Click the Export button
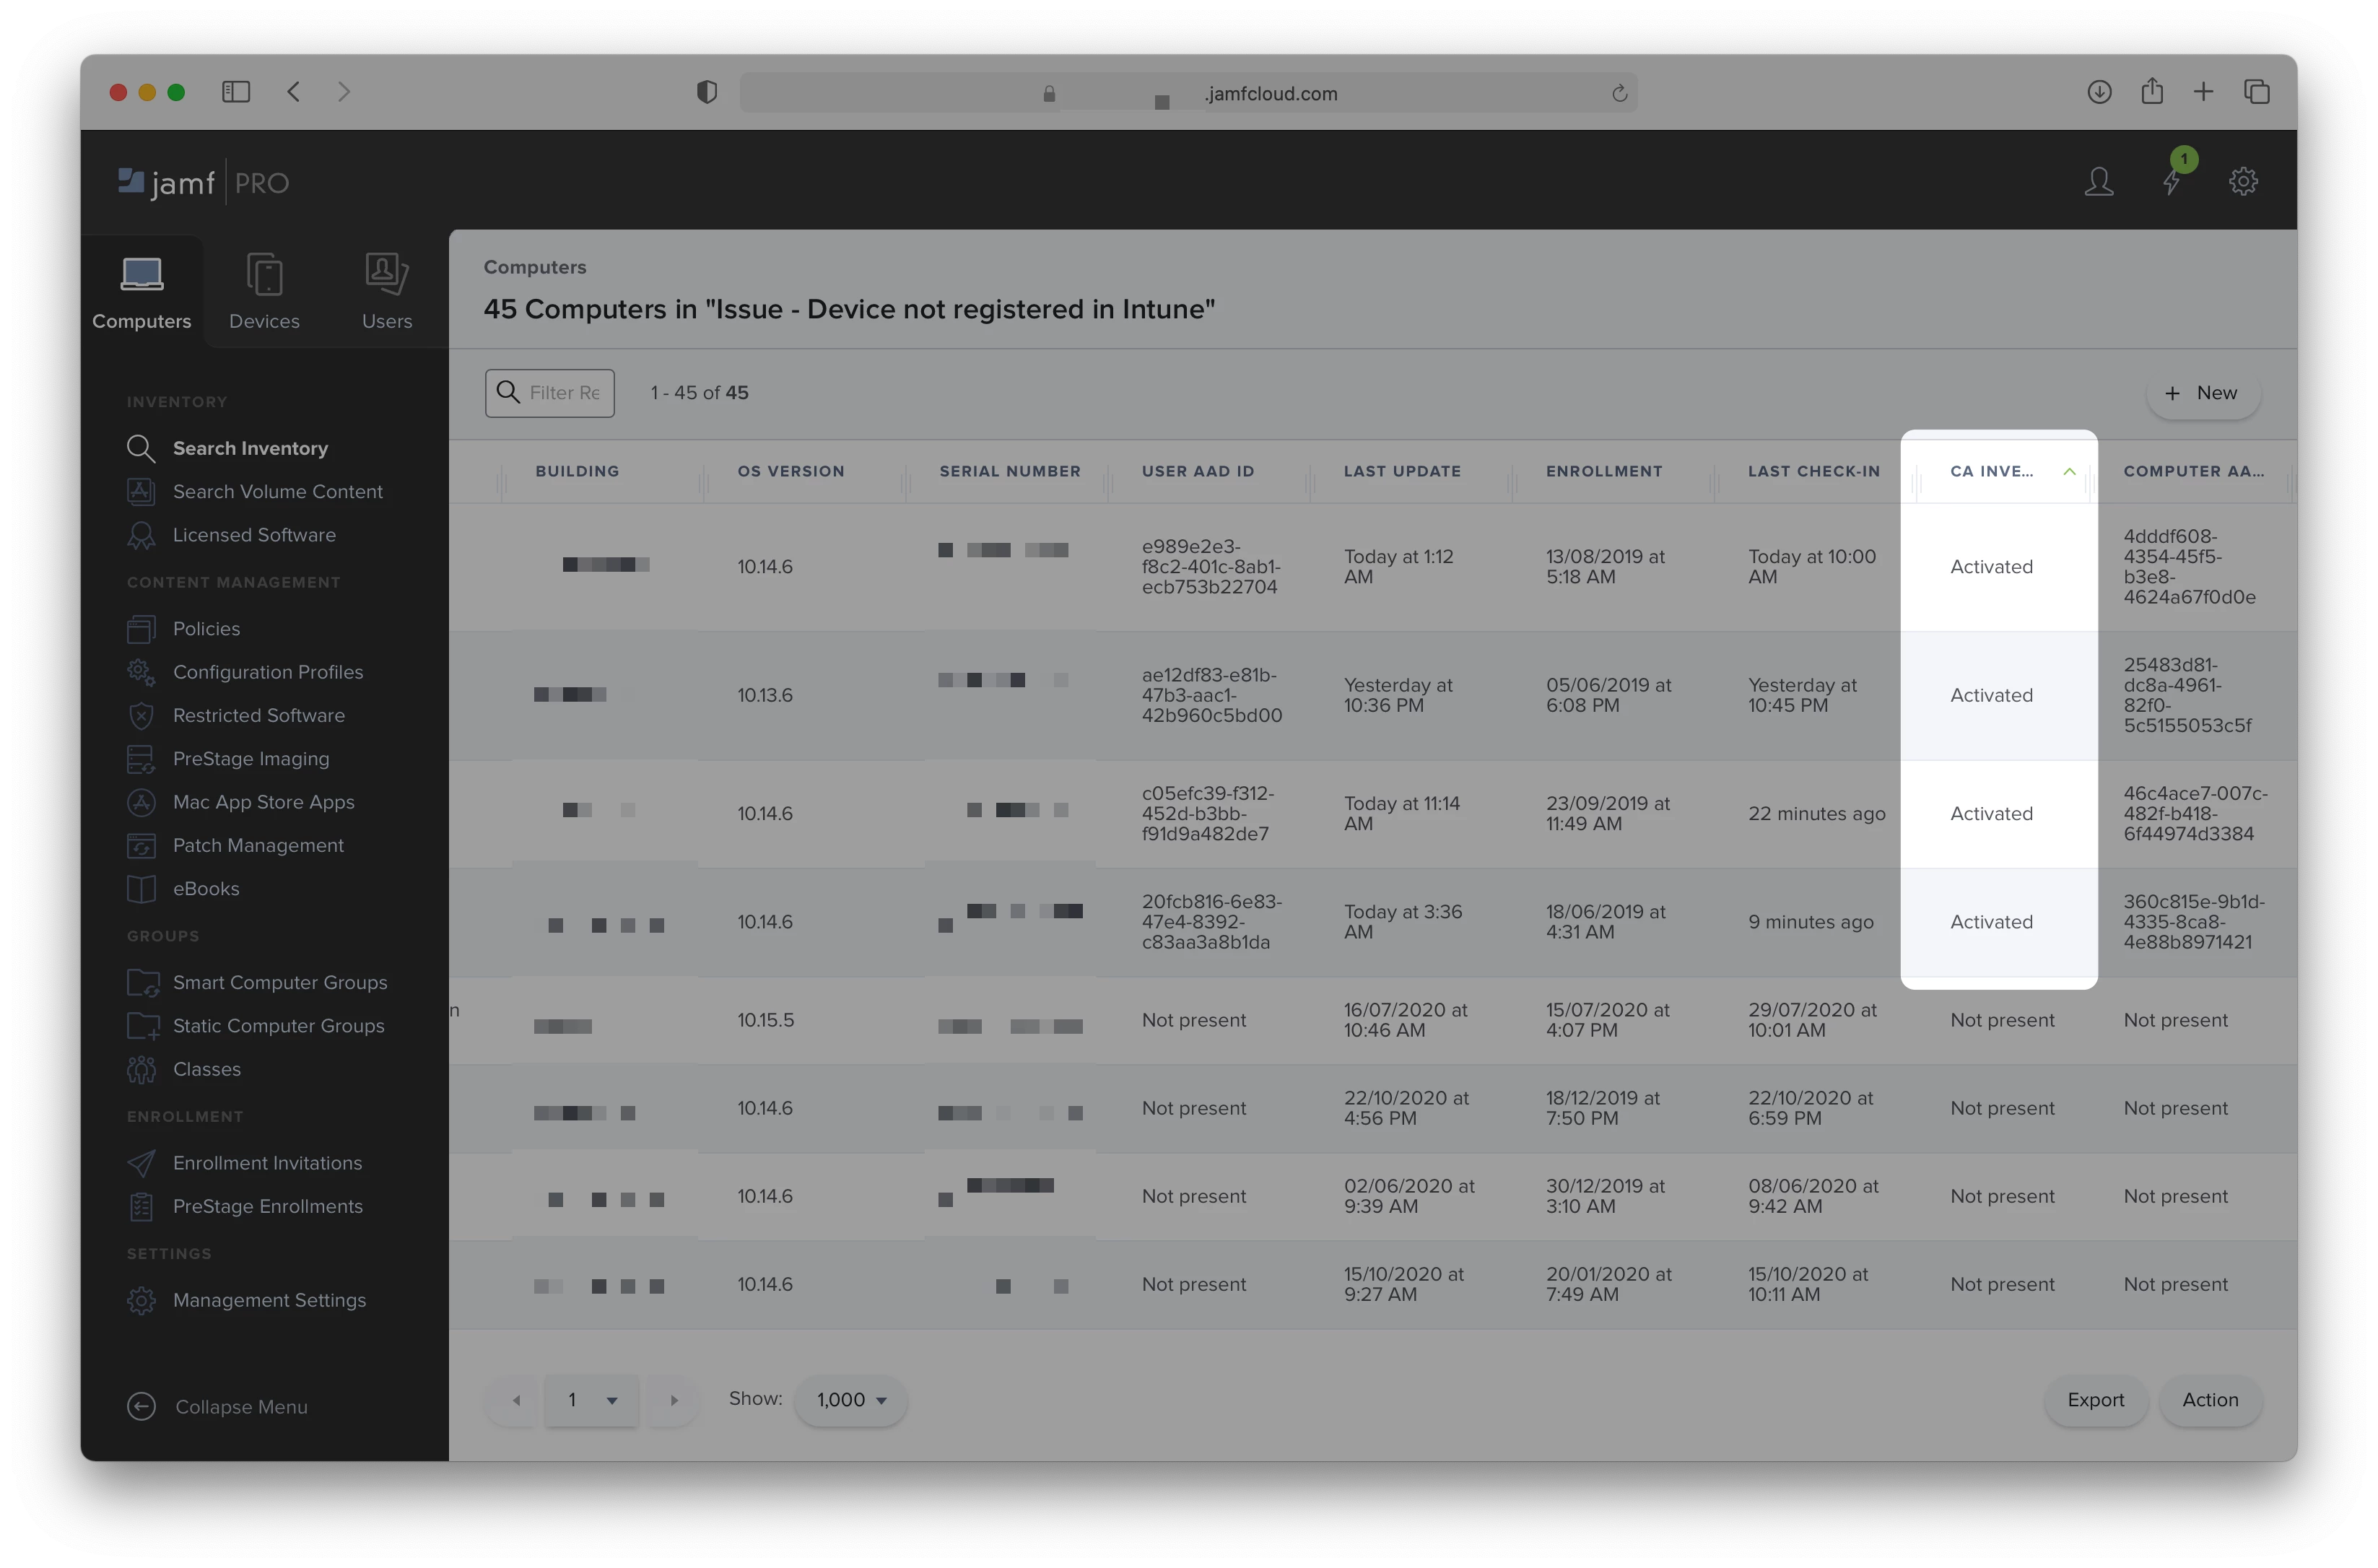The width and height of the screenshot is (2378, 1568). click(x=2095, y=1400)
